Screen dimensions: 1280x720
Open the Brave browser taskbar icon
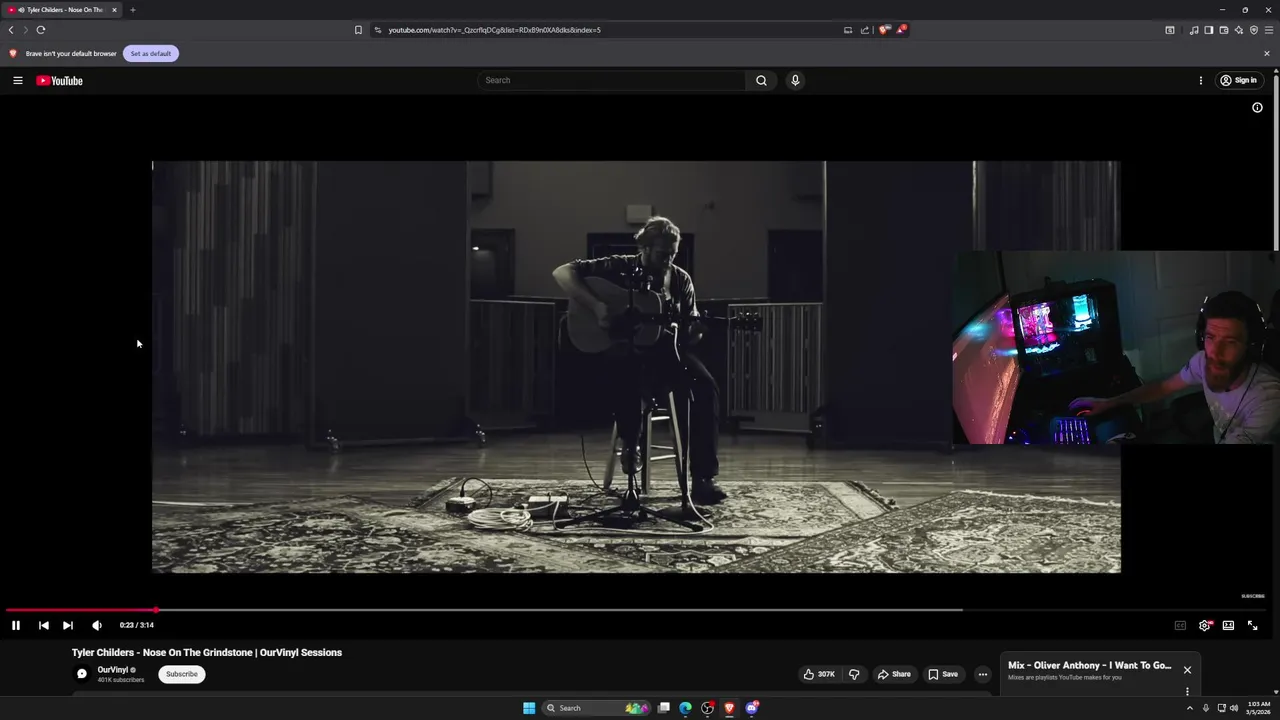tap(729, 708)
